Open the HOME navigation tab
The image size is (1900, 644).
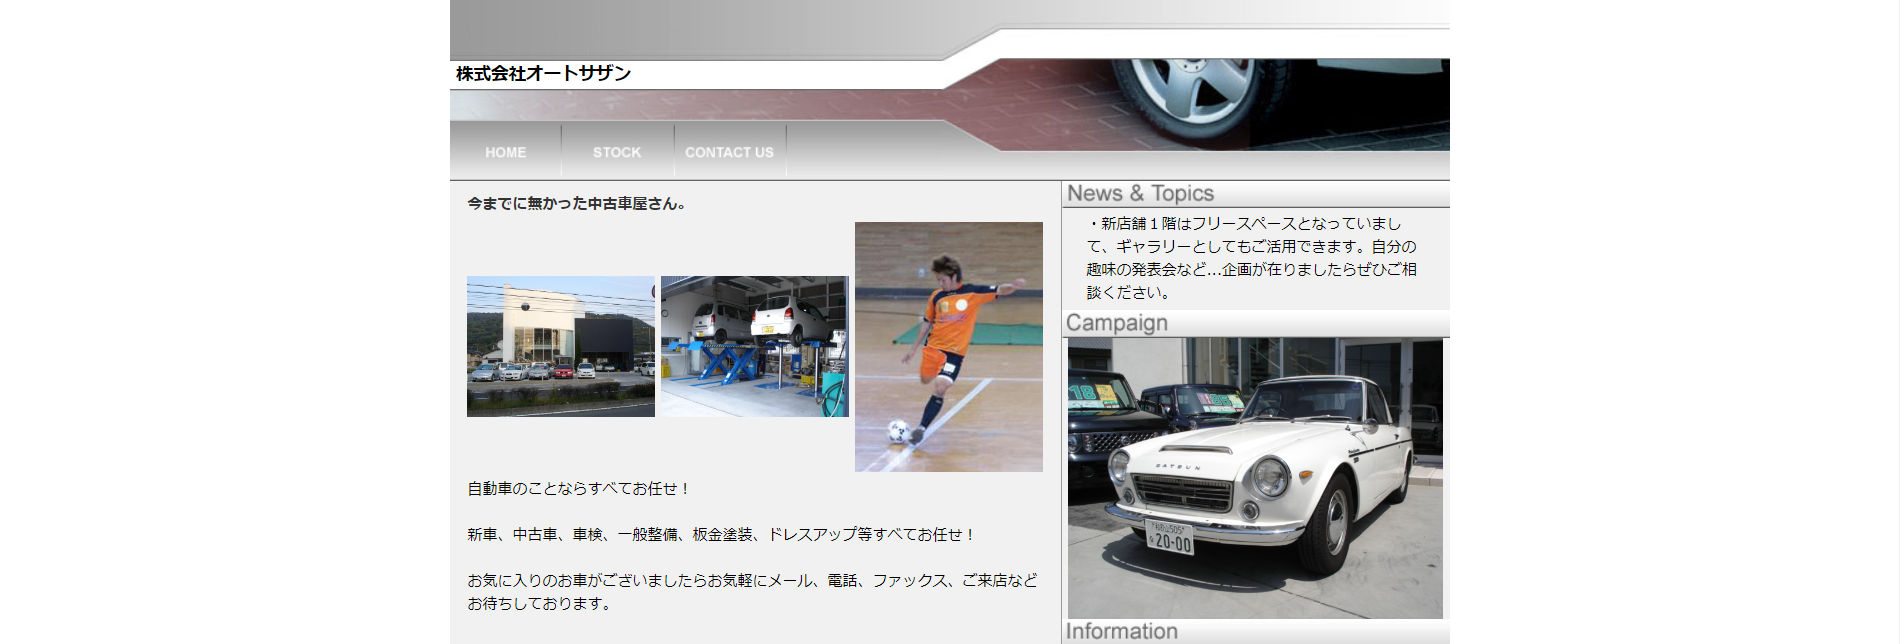pos(505,152)
